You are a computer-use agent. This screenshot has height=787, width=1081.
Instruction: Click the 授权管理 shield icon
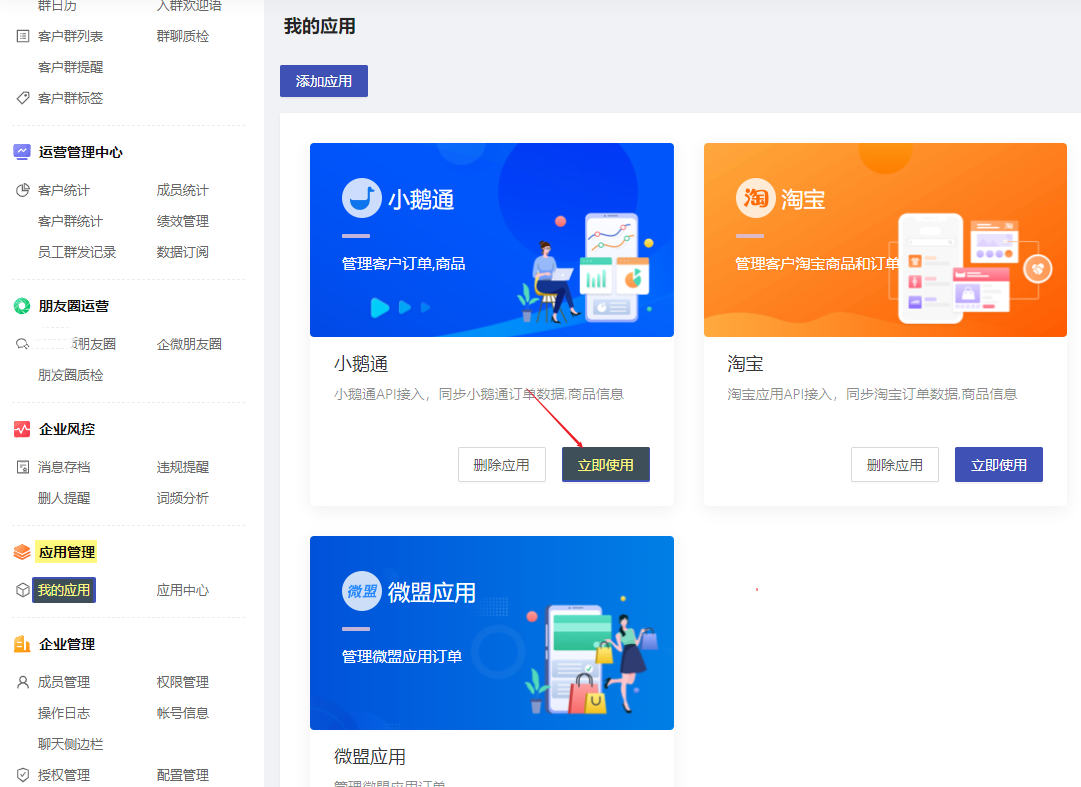click(x=23, y=775)
